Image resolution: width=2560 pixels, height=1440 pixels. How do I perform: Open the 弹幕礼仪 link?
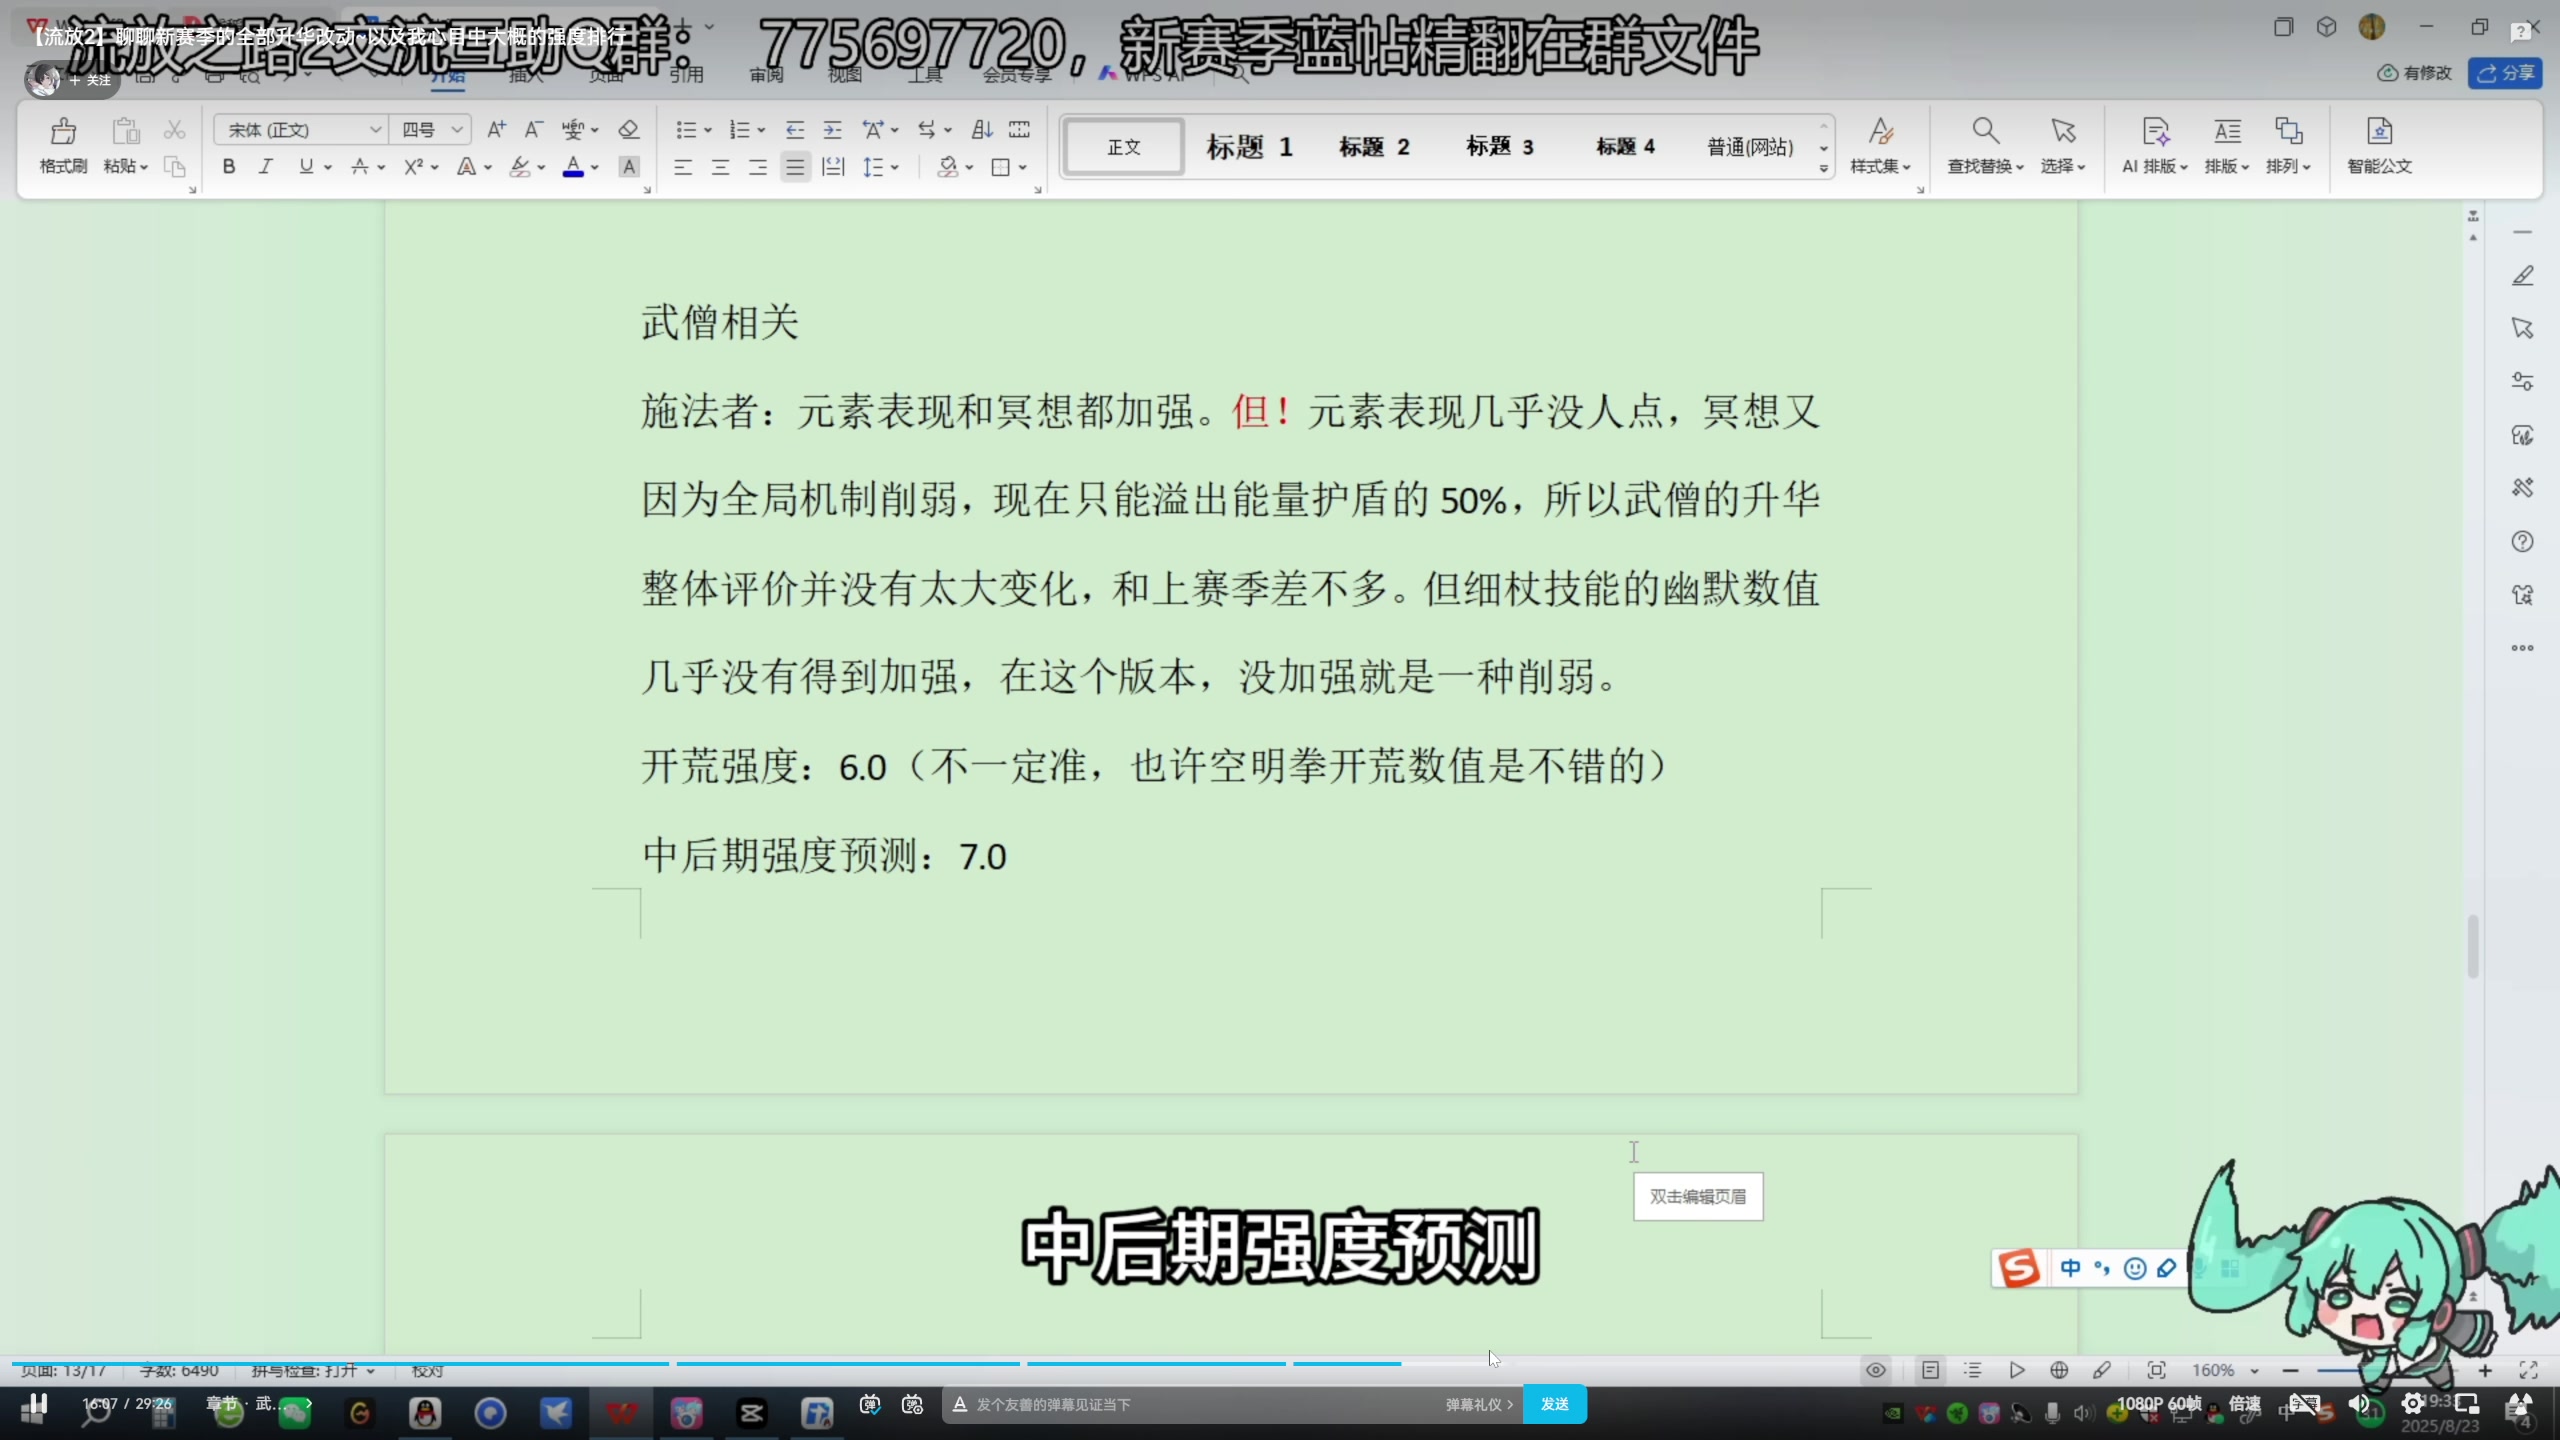[x=1478, y=1404]
